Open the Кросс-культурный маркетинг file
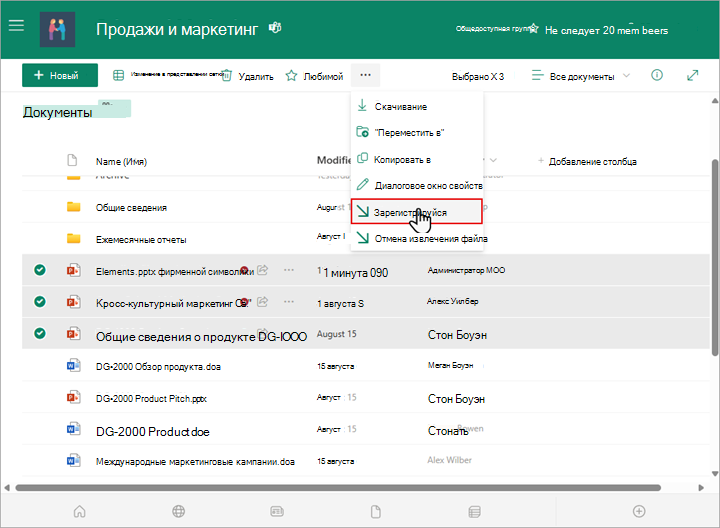720x528 pixels. 172,303
